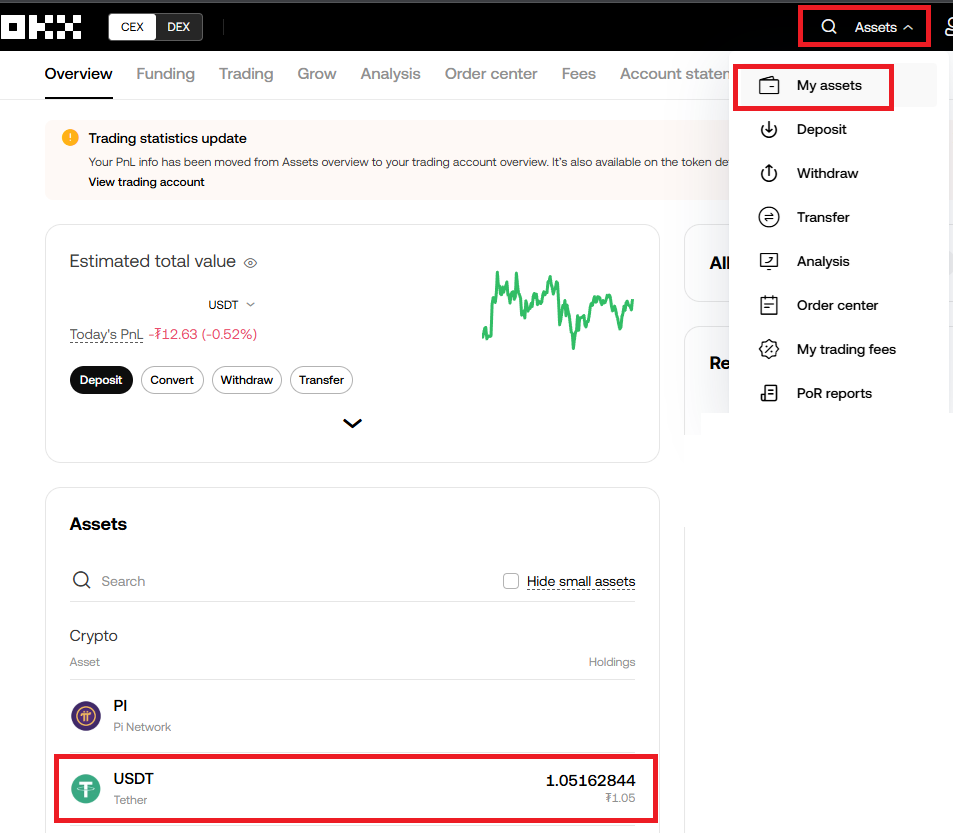Open the Order center tab

click(491, 74)
